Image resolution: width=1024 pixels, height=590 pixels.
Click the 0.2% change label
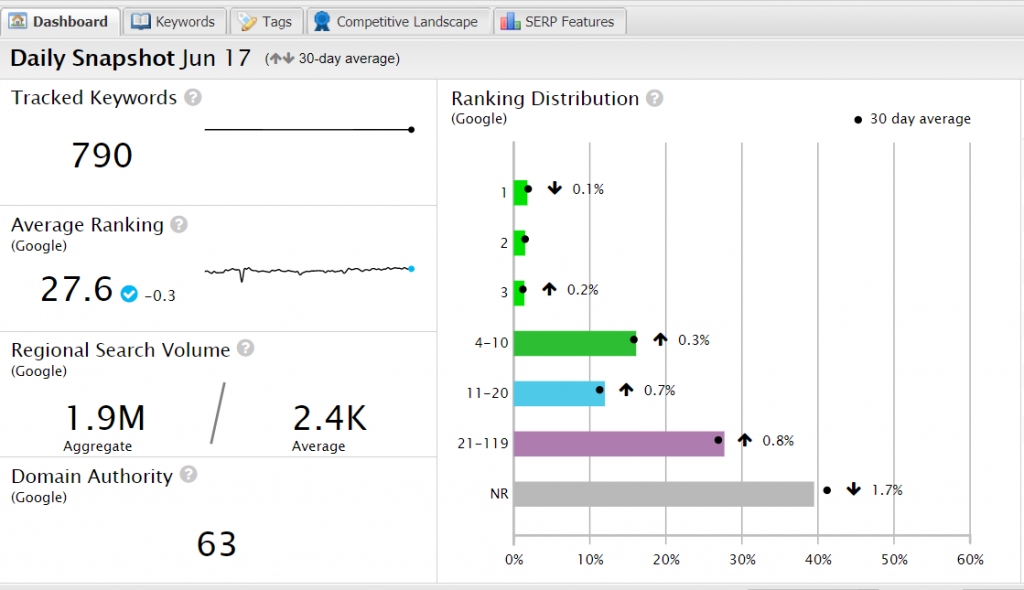[583, 290]
